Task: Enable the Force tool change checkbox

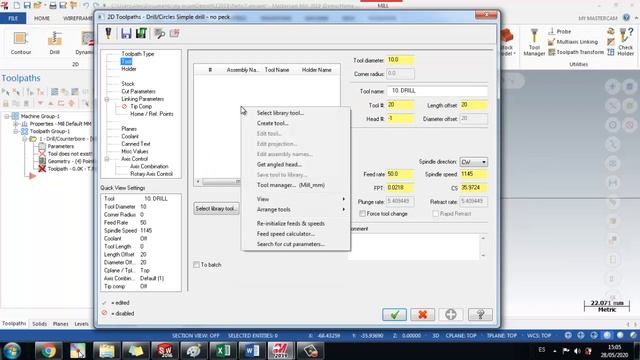Action: [x=362, y=213]
